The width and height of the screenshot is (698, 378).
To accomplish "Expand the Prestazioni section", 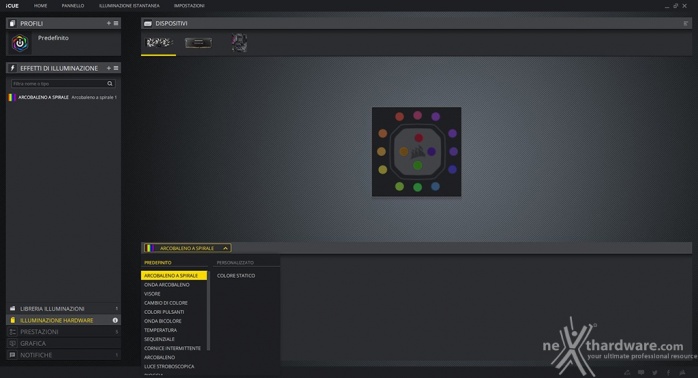I will click(x=63, y=332).
